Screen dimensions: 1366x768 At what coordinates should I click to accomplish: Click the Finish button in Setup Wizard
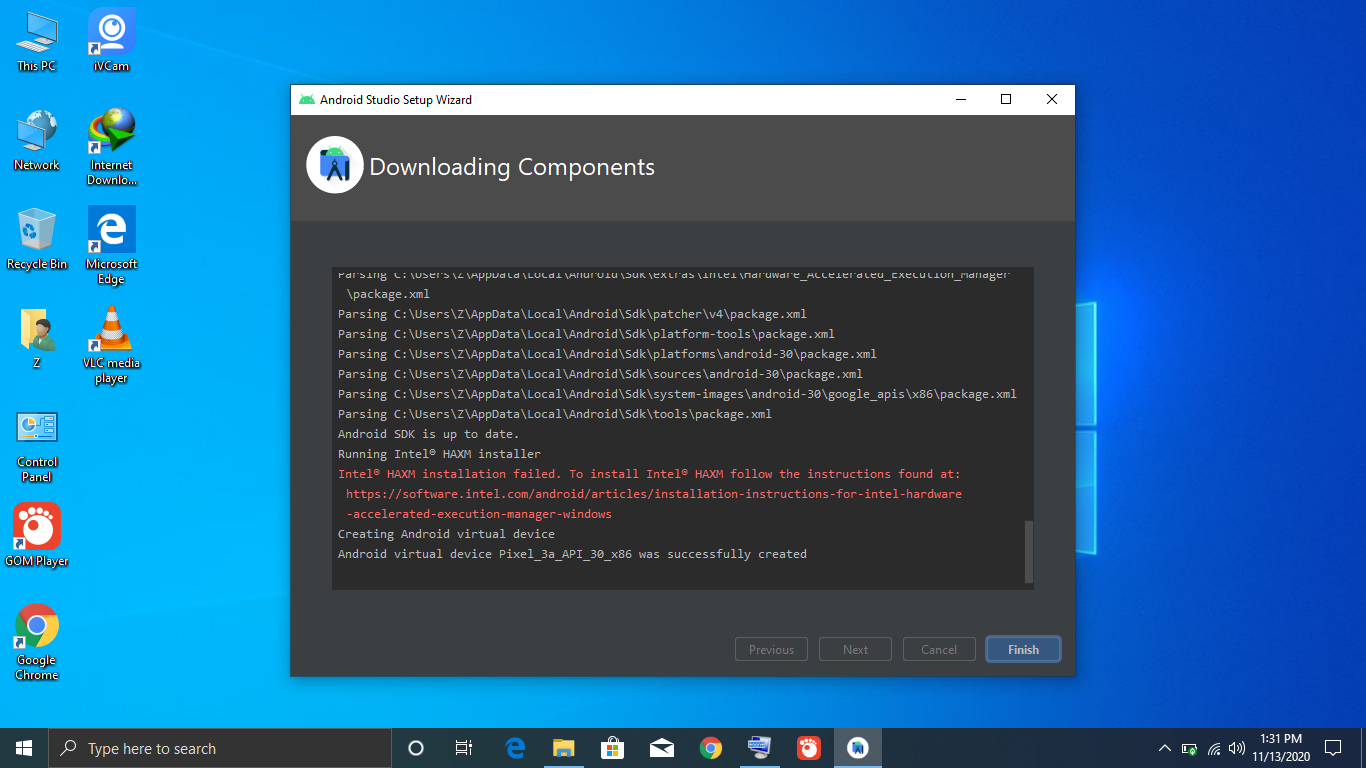click(x=1023, y=649)
